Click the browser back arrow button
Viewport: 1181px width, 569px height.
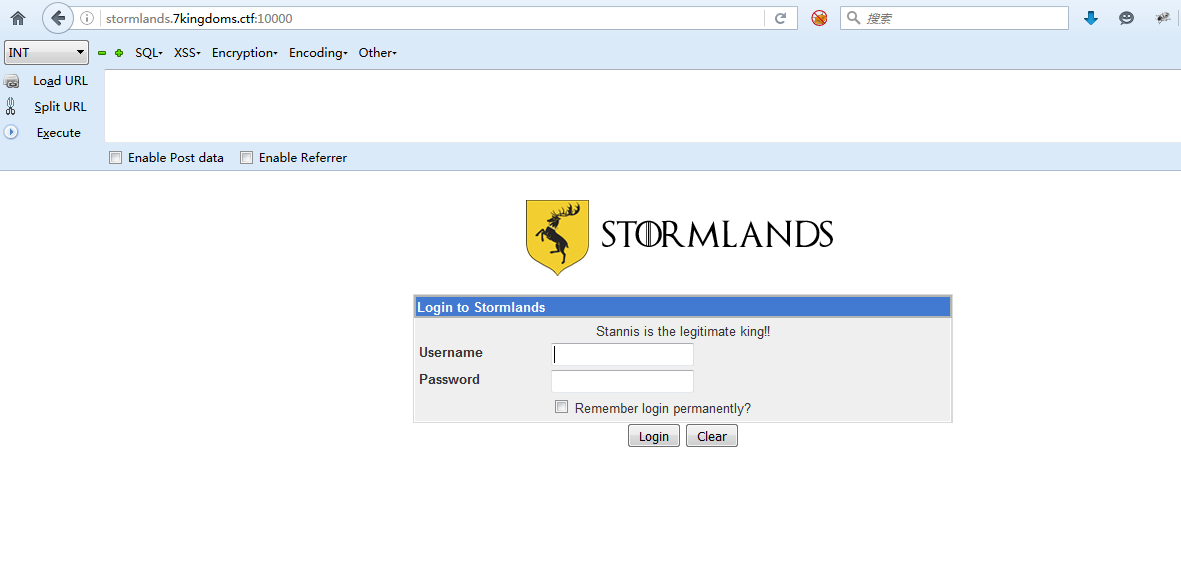(58, 18)
